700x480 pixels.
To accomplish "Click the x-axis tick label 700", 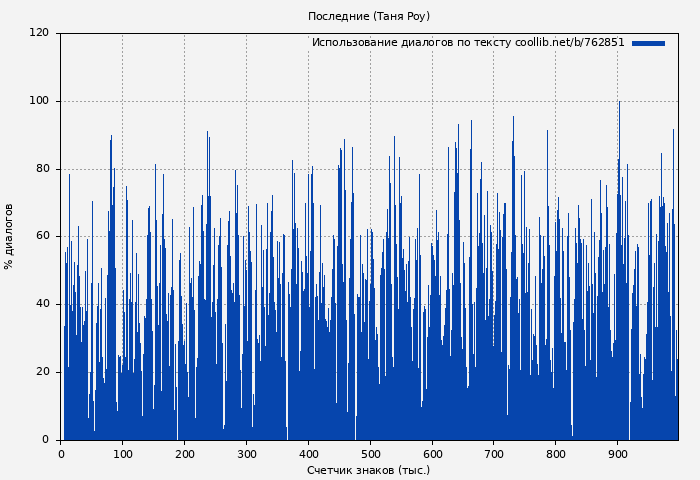I will (494, 454).
